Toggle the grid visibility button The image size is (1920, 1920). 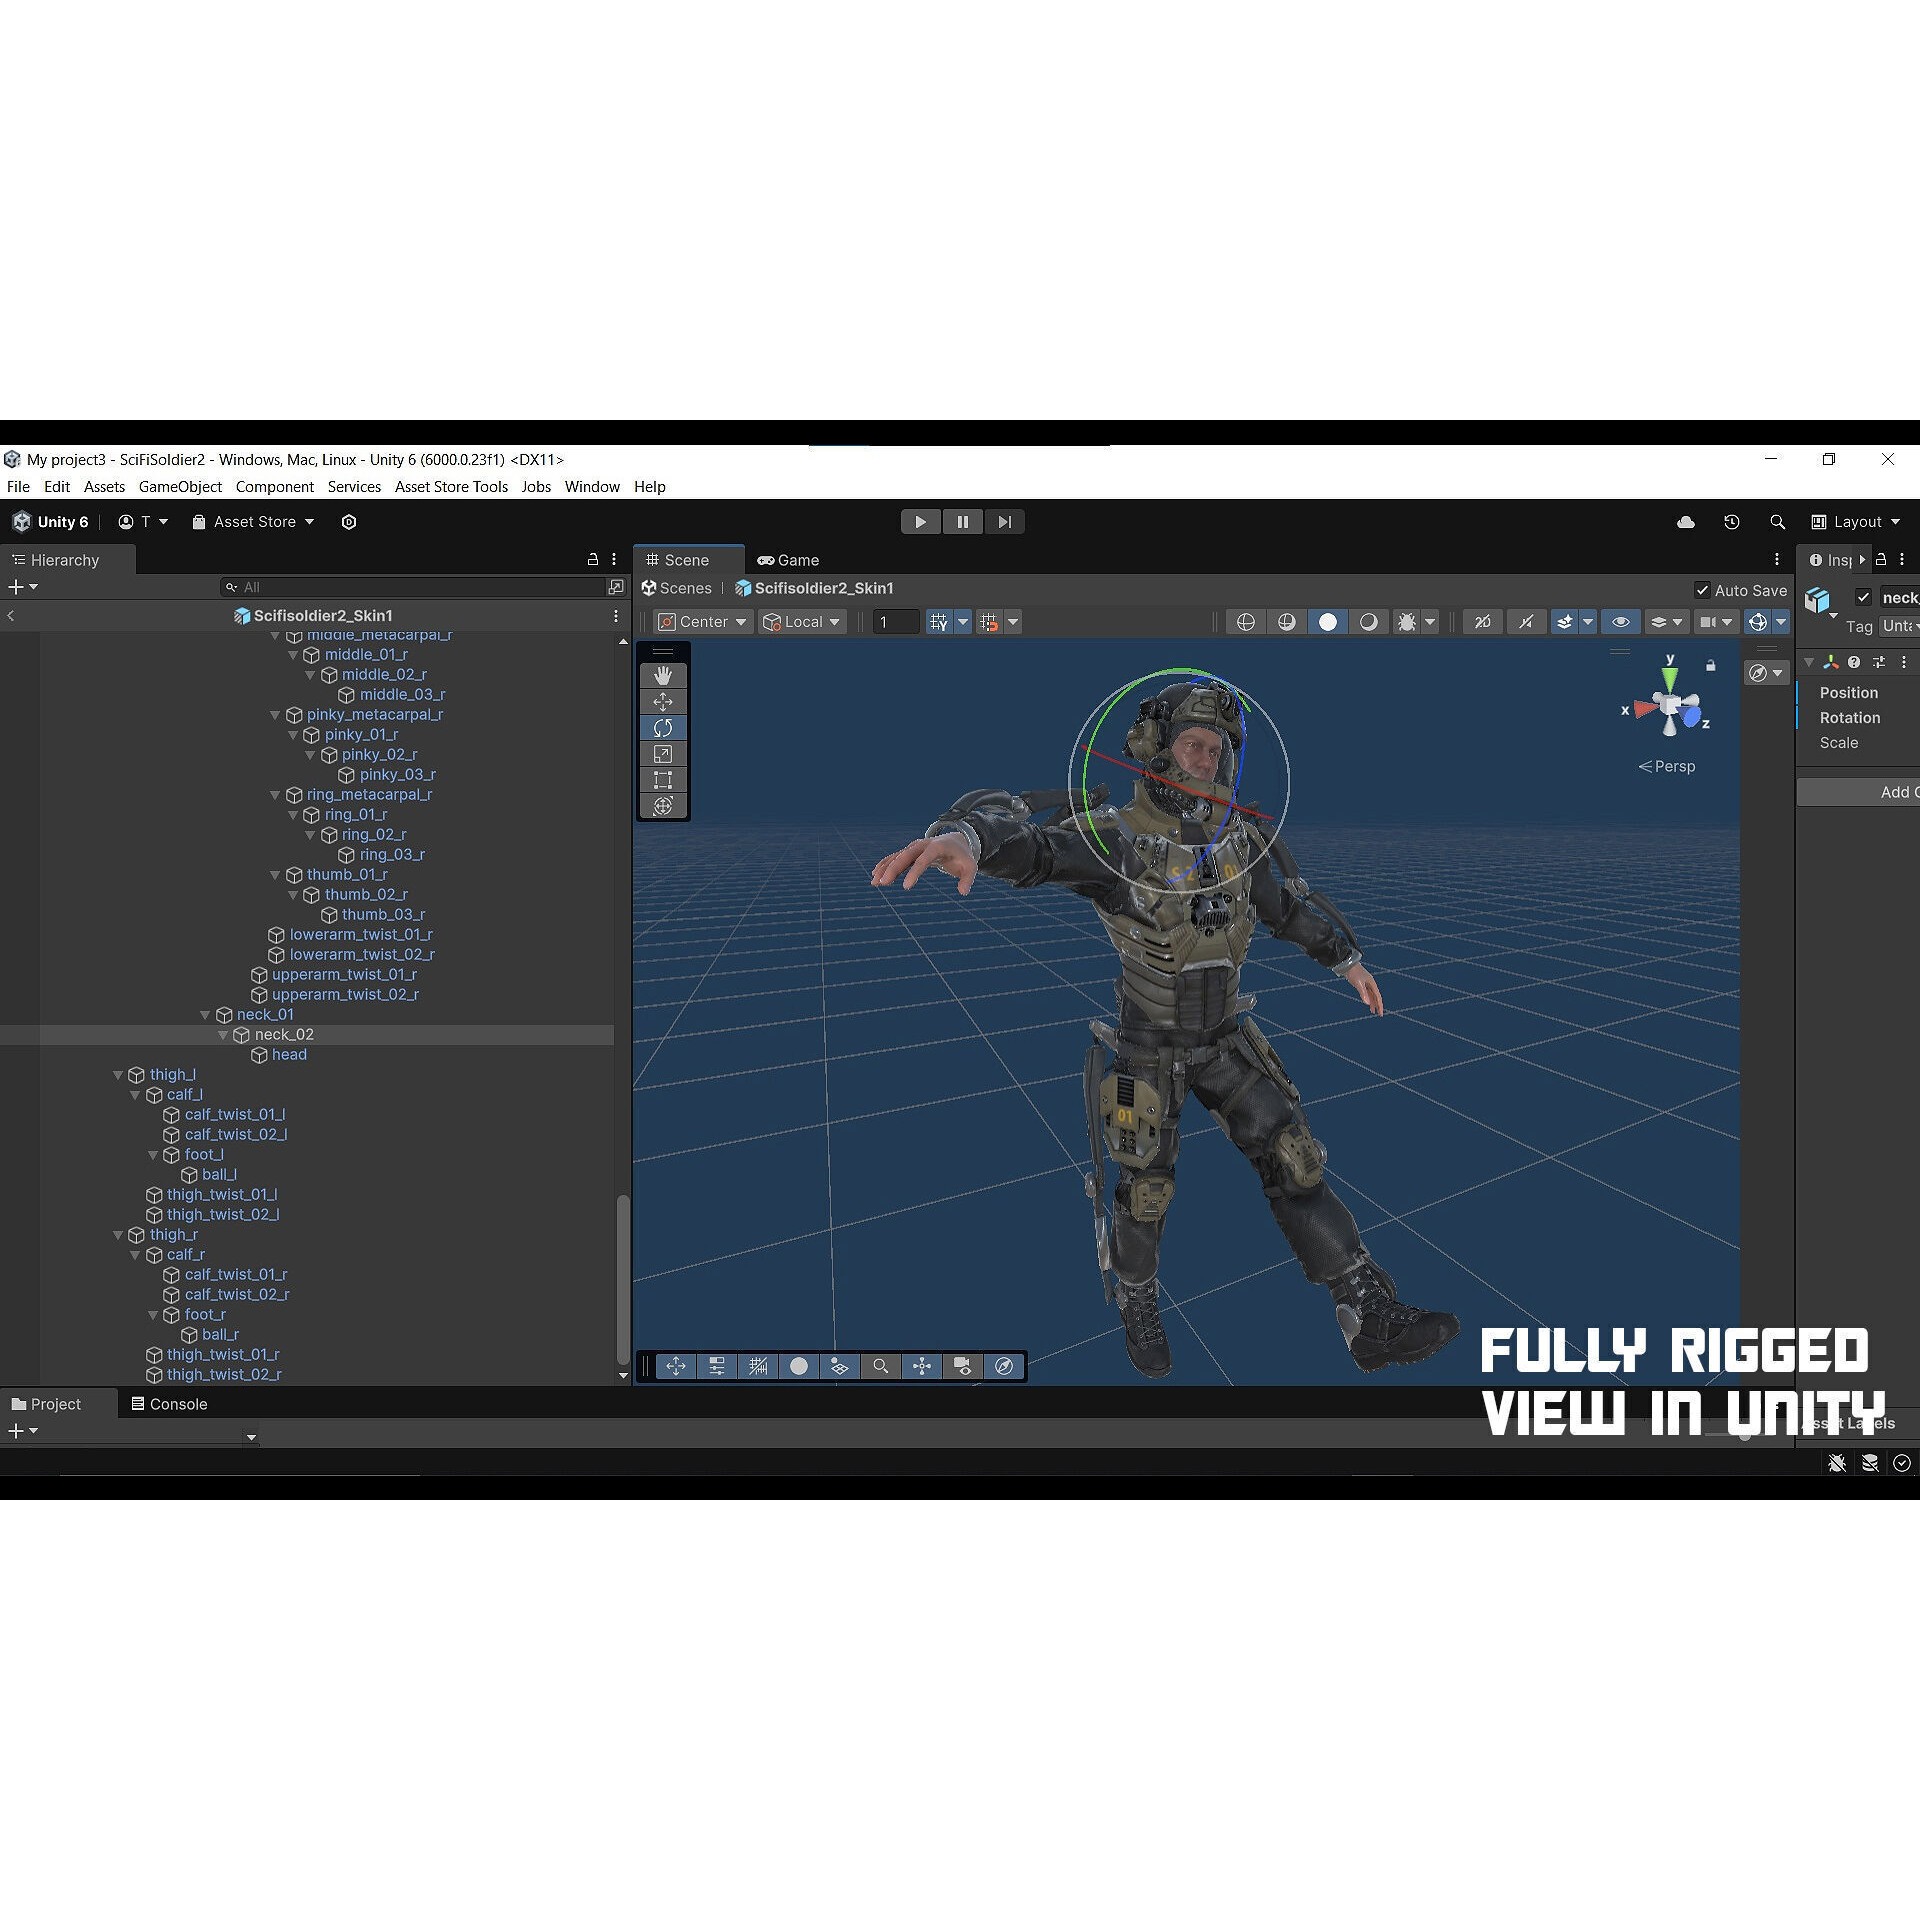[x=938, y=622]
